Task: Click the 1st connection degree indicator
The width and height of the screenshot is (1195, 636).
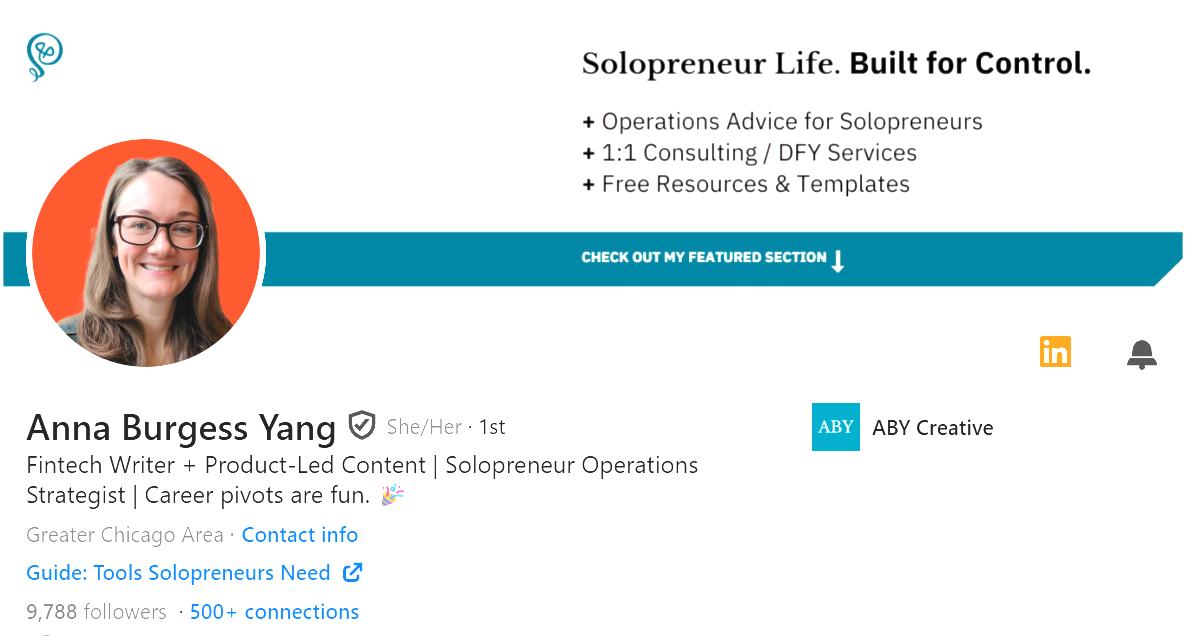Action: 491,426
